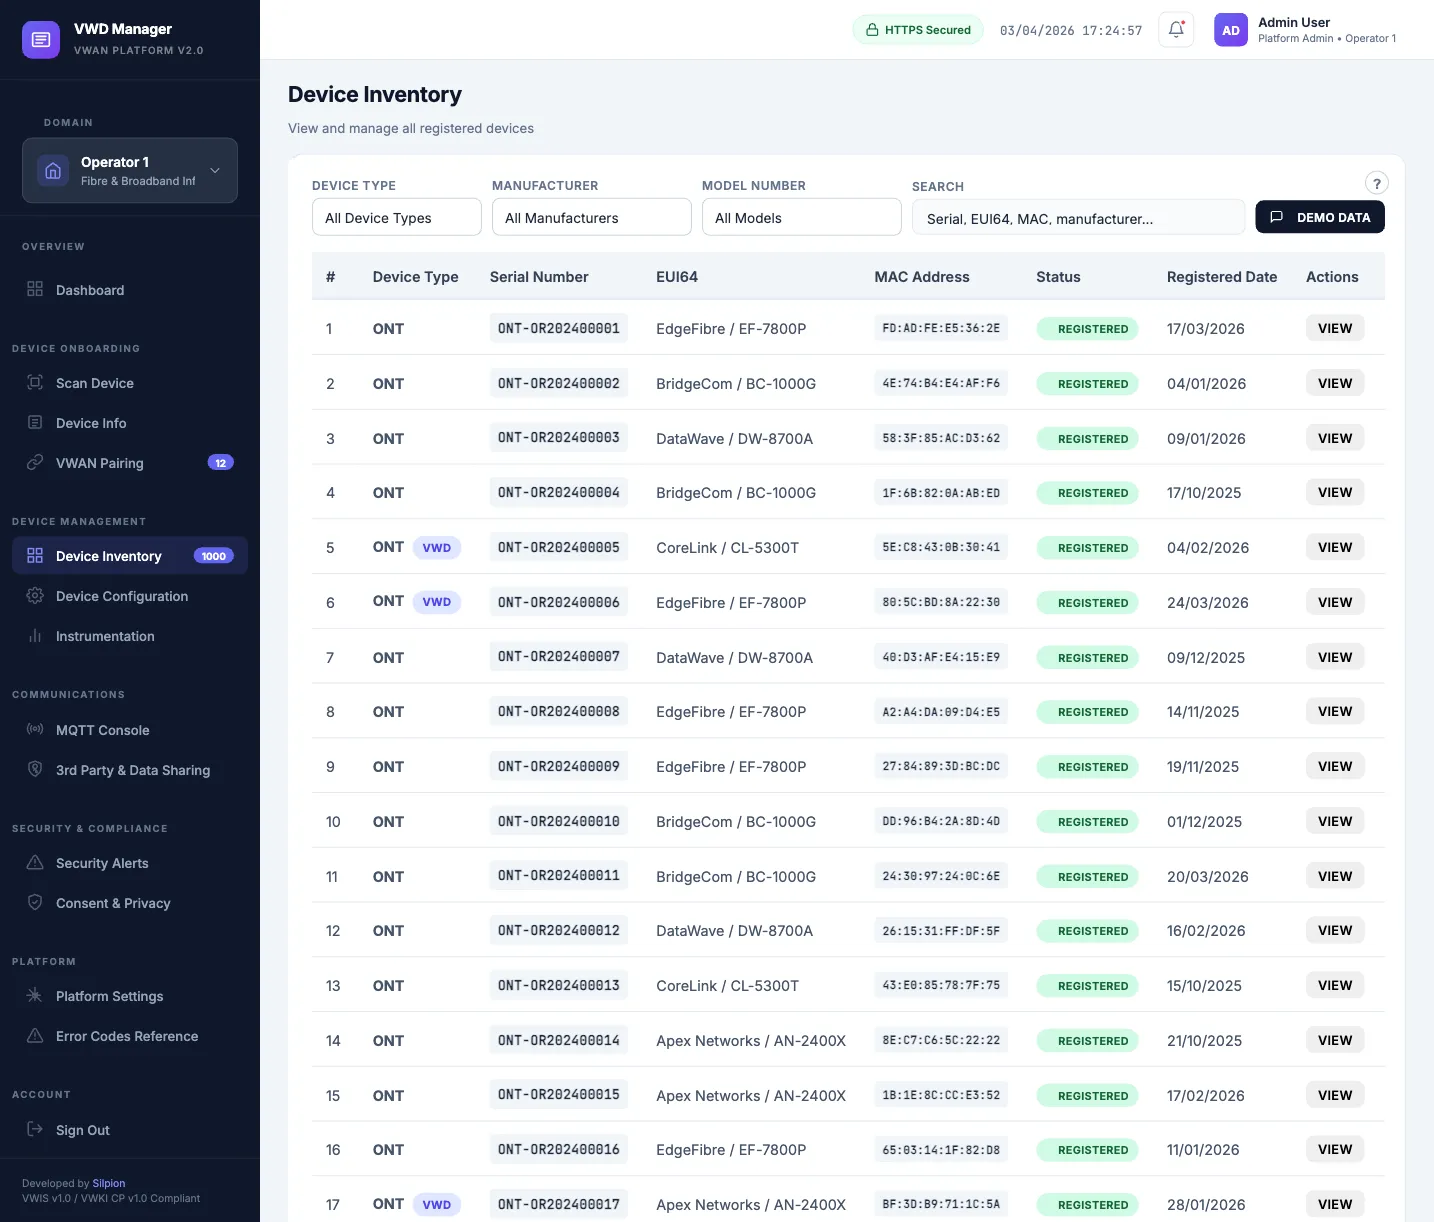Image resolution: width=1434 pixels, height=1222 pixels.
Task: Click the help question mark icon
Action: (1376, 183)
